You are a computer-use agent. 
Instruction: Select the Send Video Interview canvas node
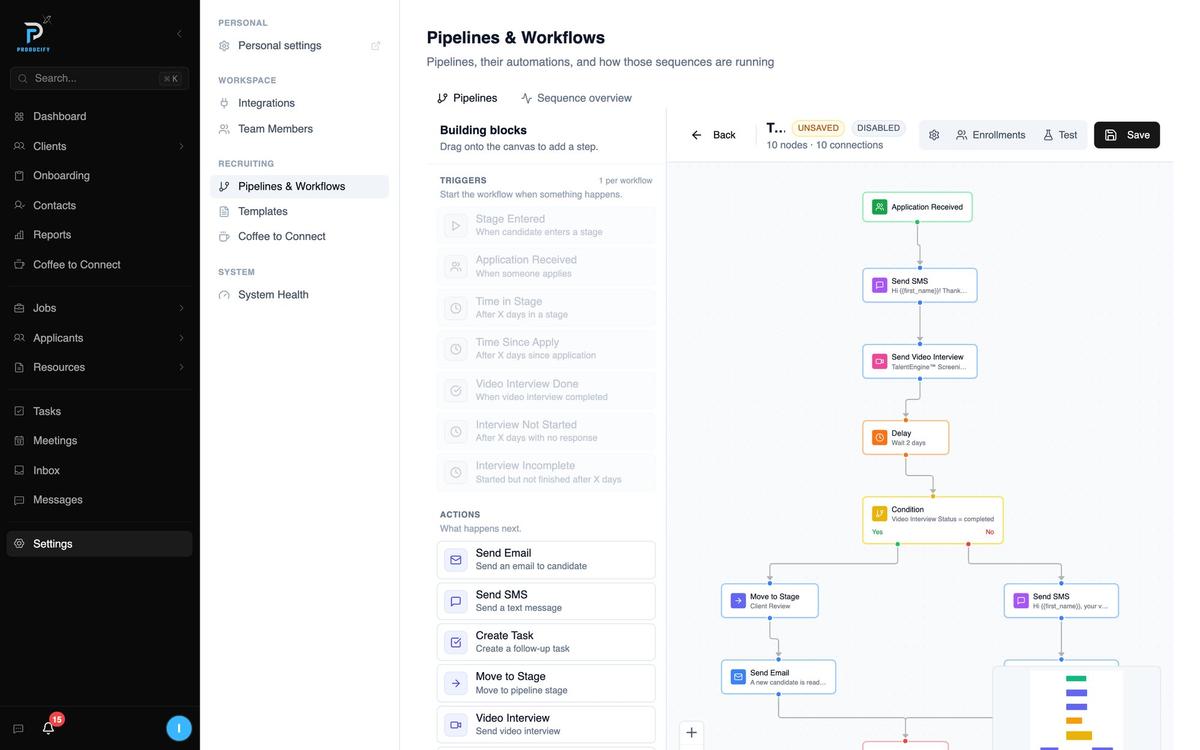tap(920, 361)
